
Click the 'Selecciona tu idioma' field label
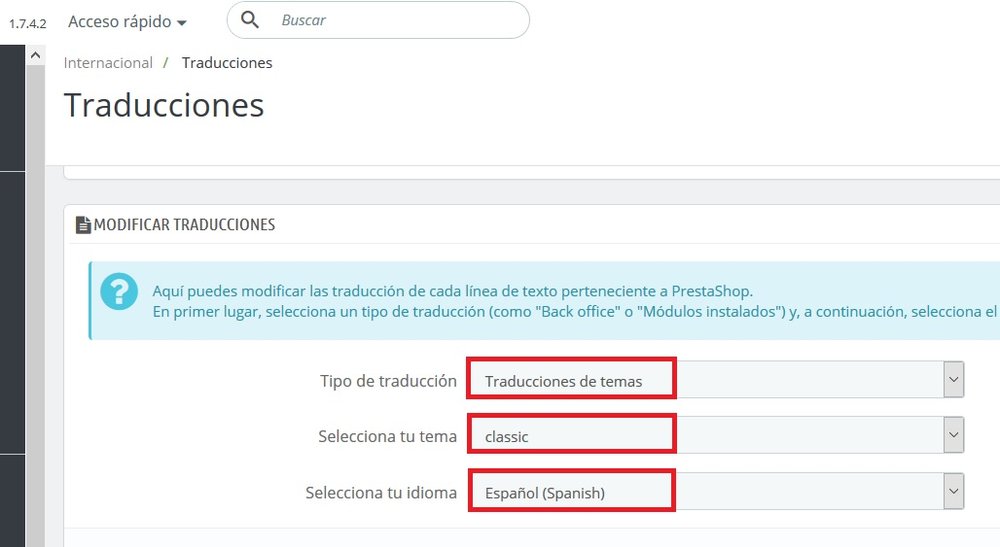[381, 493]
